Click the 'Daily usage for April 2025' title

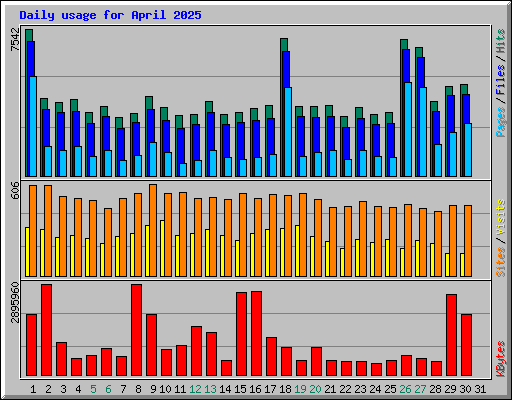click(110, 15)
